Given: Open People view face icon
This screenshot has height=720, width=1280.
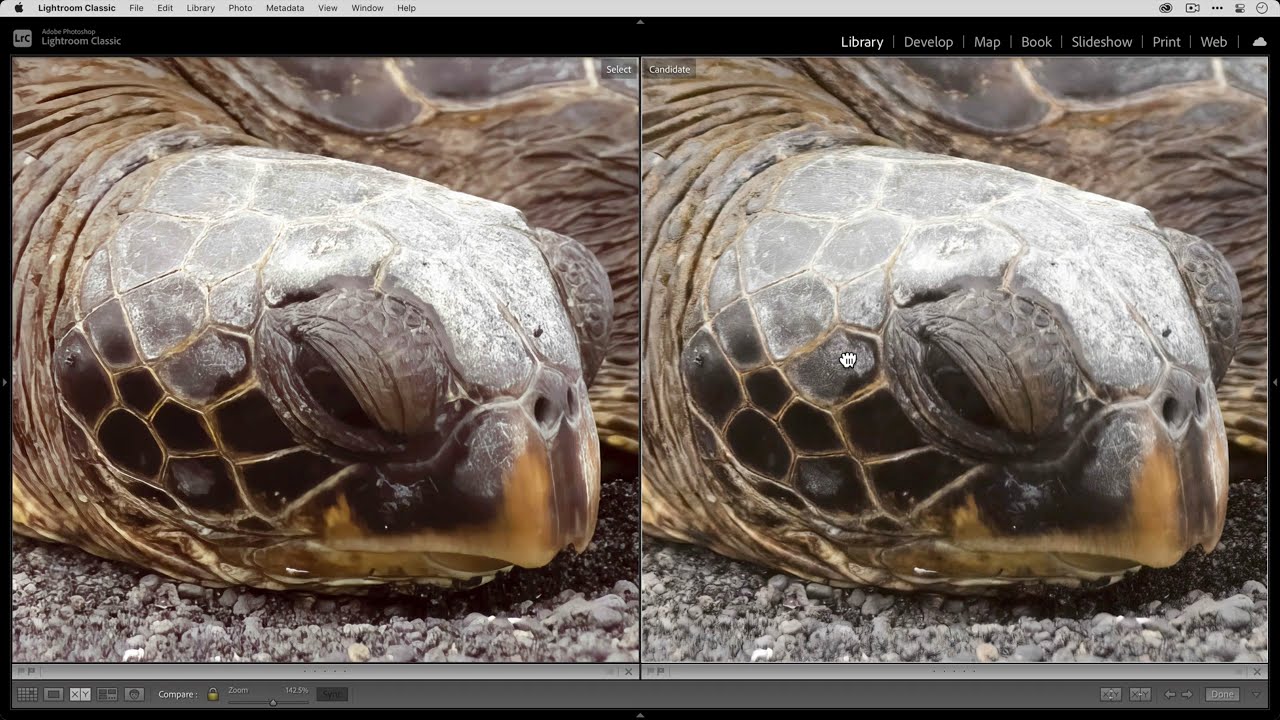Looking at the screenshot, I should click(134, 694).
